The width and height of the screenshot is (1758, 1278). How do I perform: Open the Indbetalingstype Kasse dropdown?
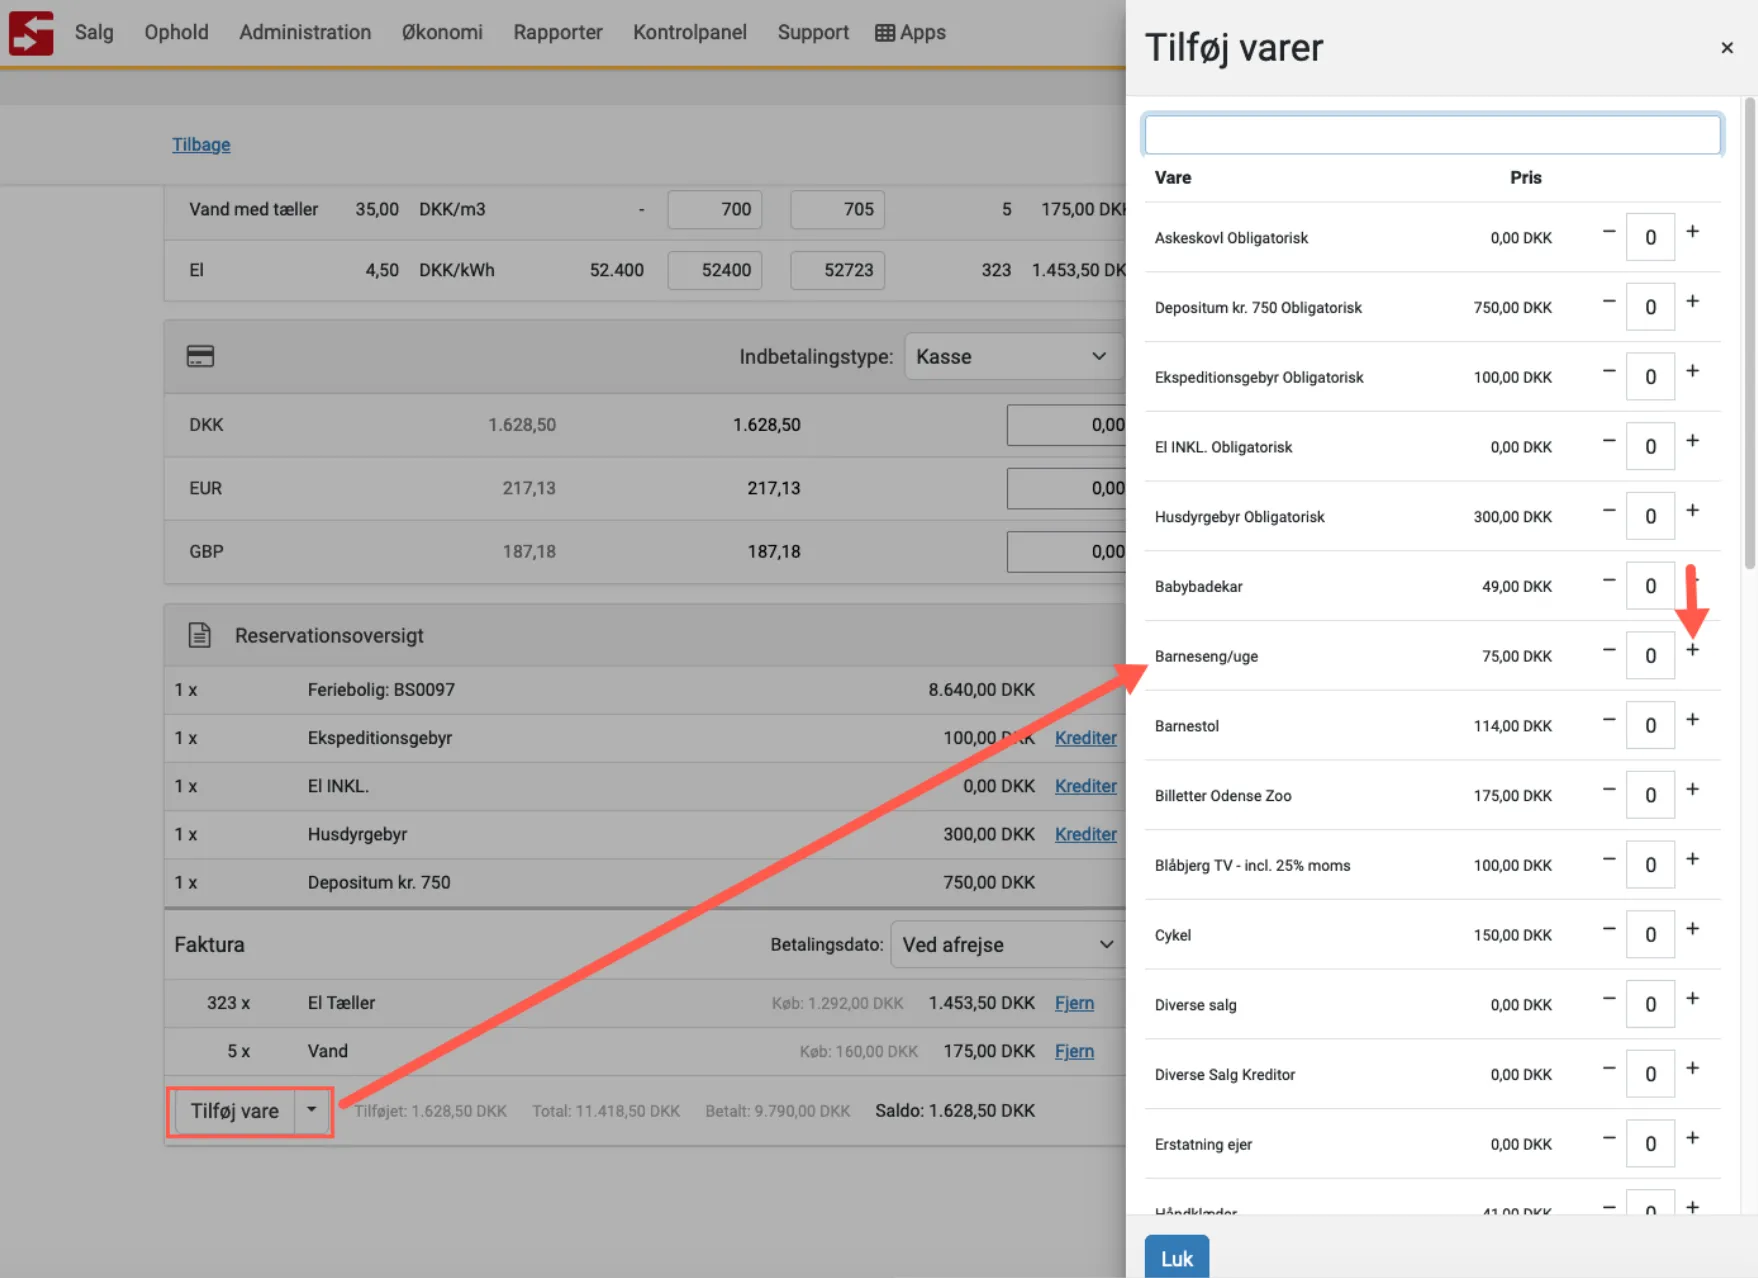click(x=1012, y=356)
